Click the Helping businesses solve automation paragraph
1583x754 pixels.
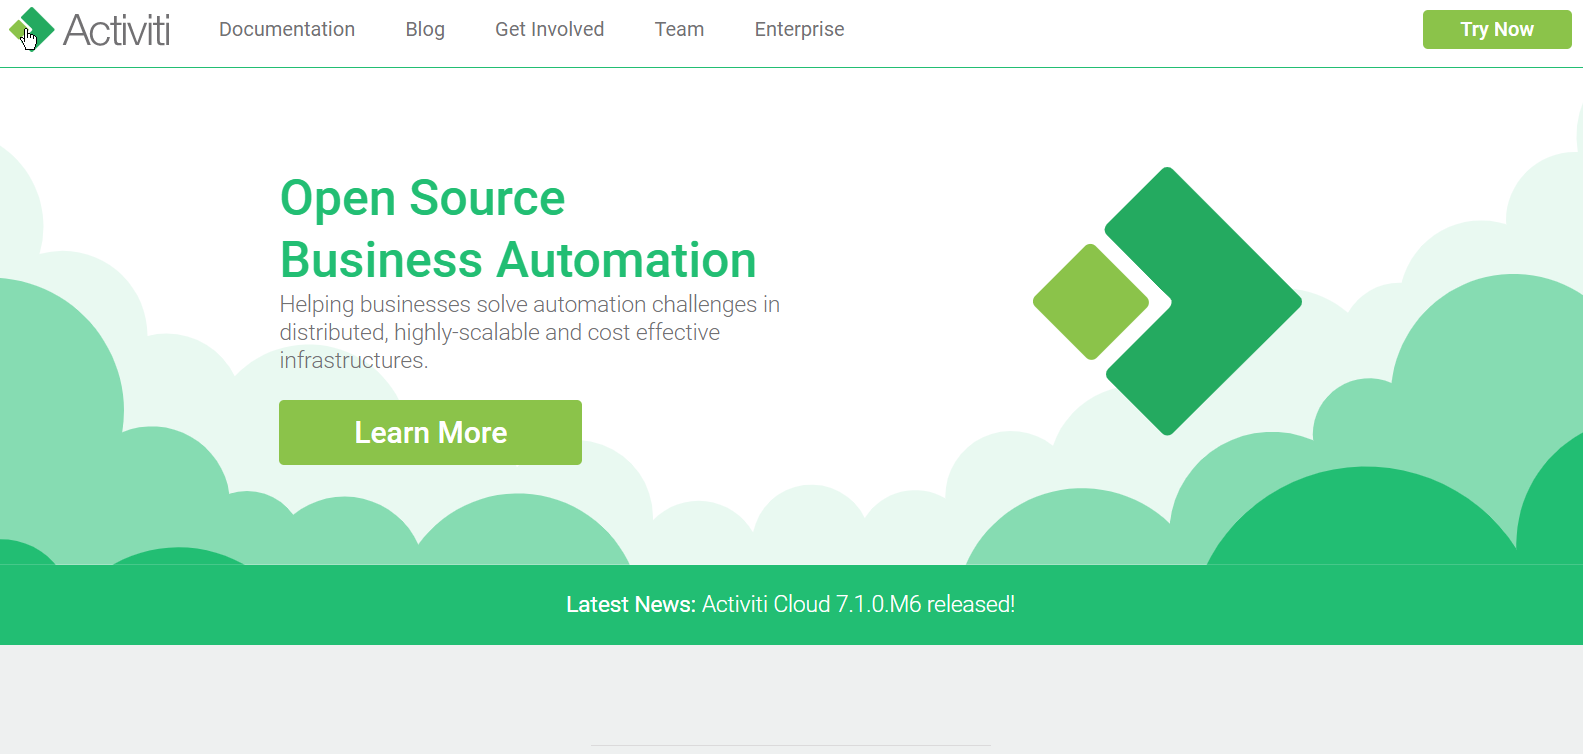[x=529, y=332]
